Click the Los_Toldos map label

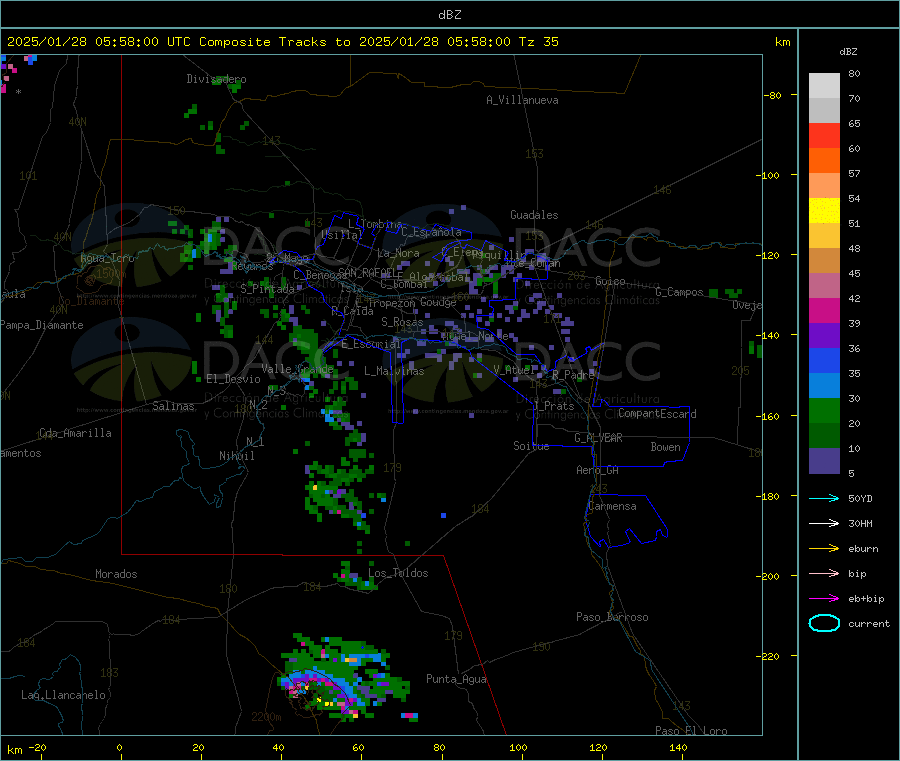(398, 573)
